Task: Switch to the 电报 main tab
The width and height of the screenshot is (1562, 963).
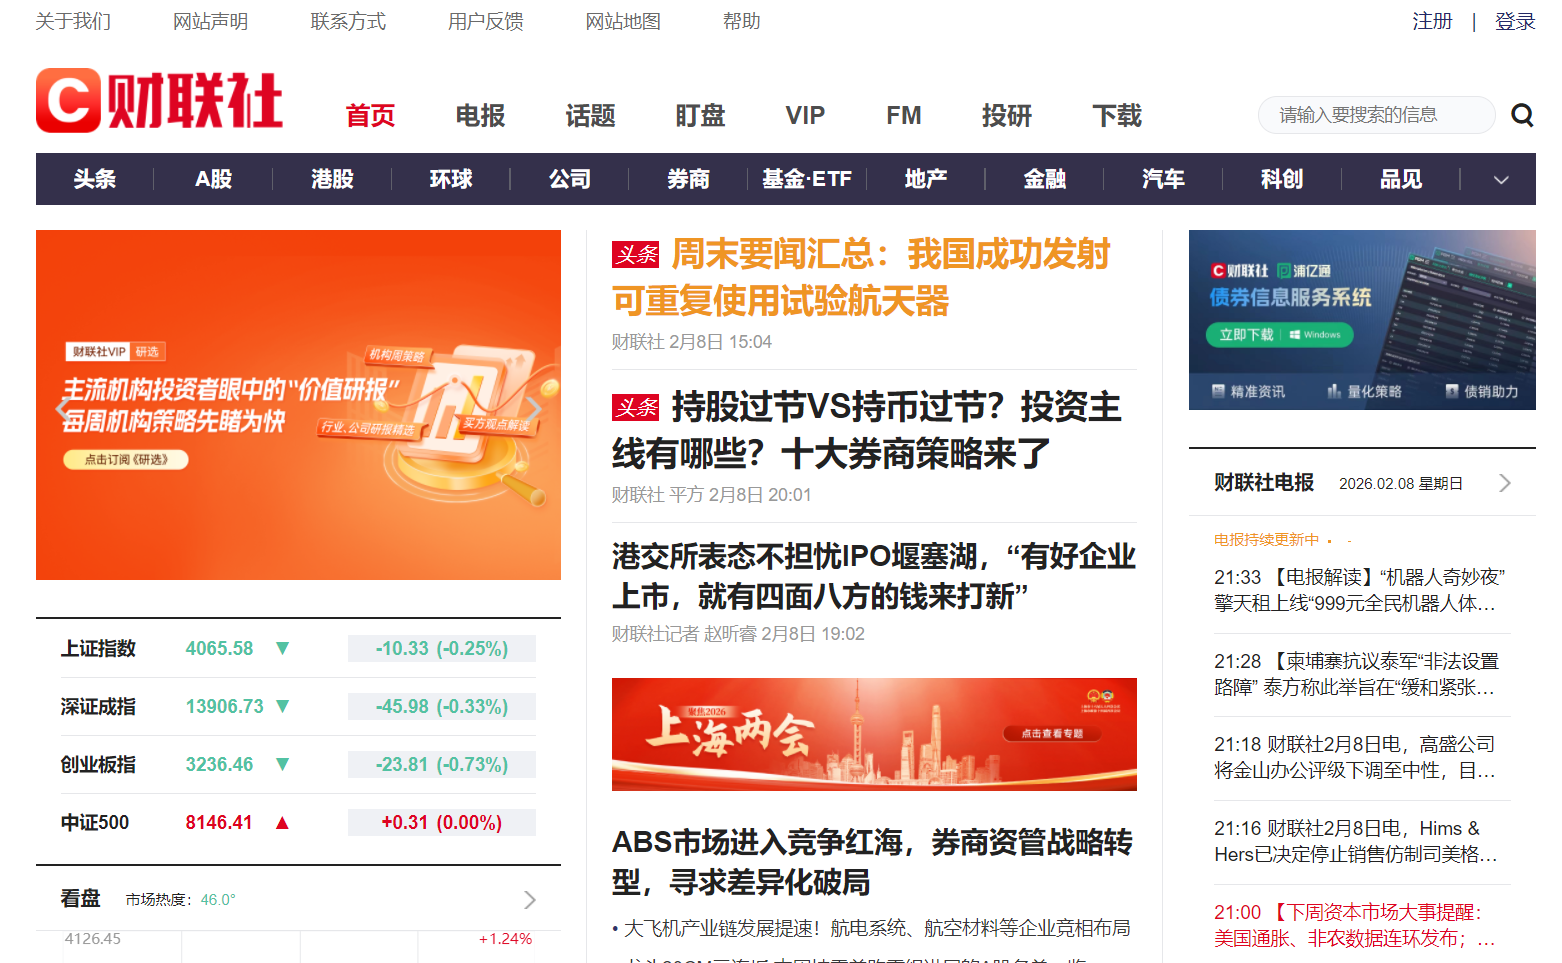Action: tap(480, 116)
